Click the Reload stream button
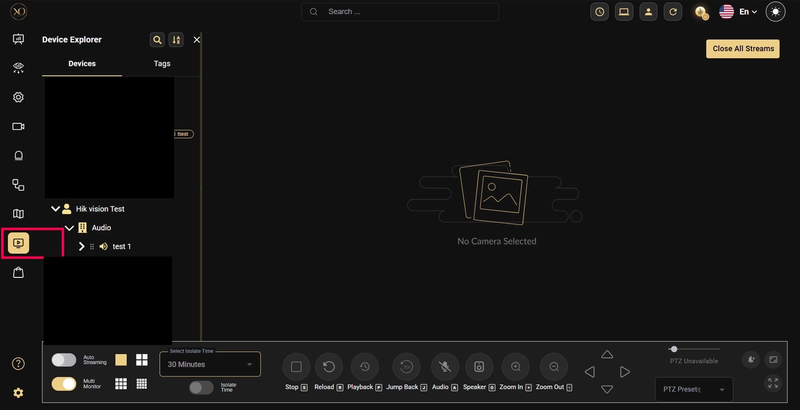800x410 pixels. 329,367
